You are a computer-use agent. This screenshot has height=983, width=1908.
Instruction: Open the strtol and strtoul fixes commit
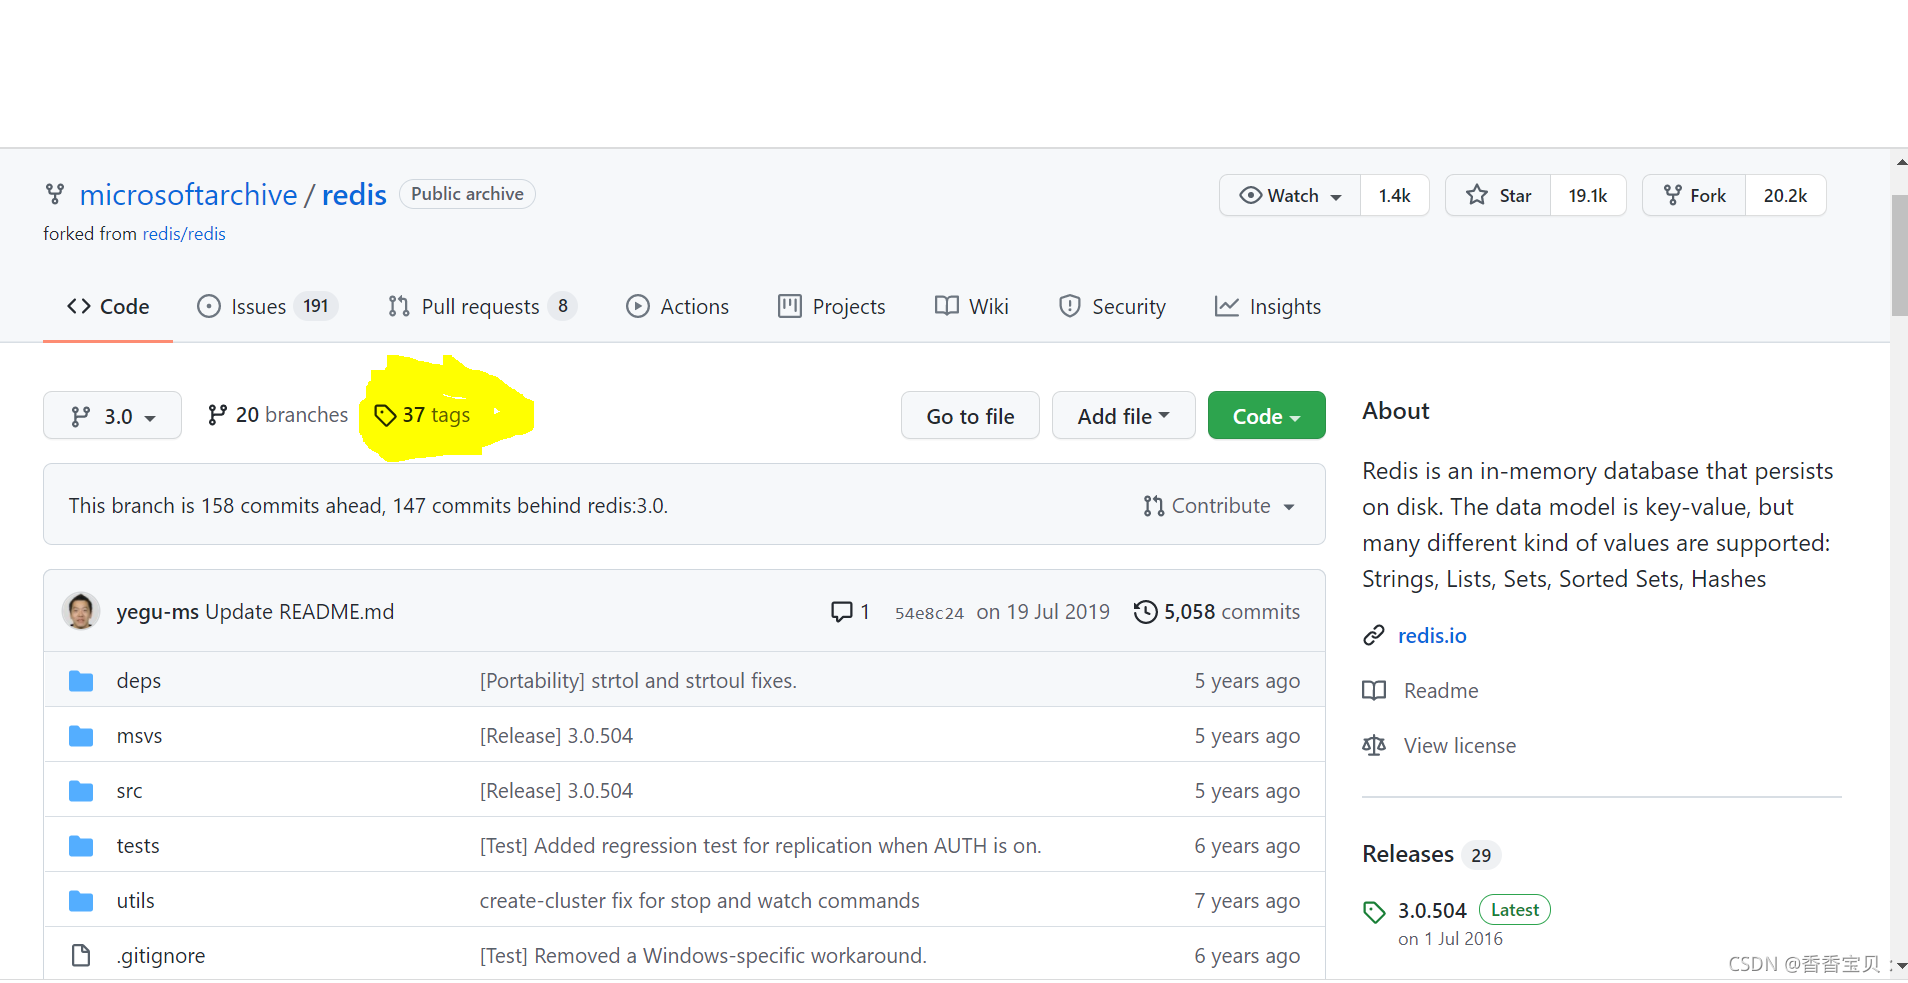(x=638, y=681)
